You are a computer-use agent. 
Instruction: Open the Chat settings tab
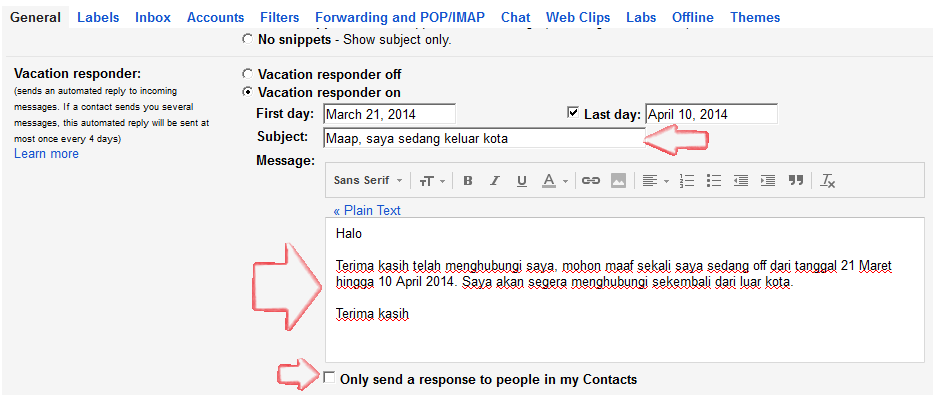(x=515, y=18)
